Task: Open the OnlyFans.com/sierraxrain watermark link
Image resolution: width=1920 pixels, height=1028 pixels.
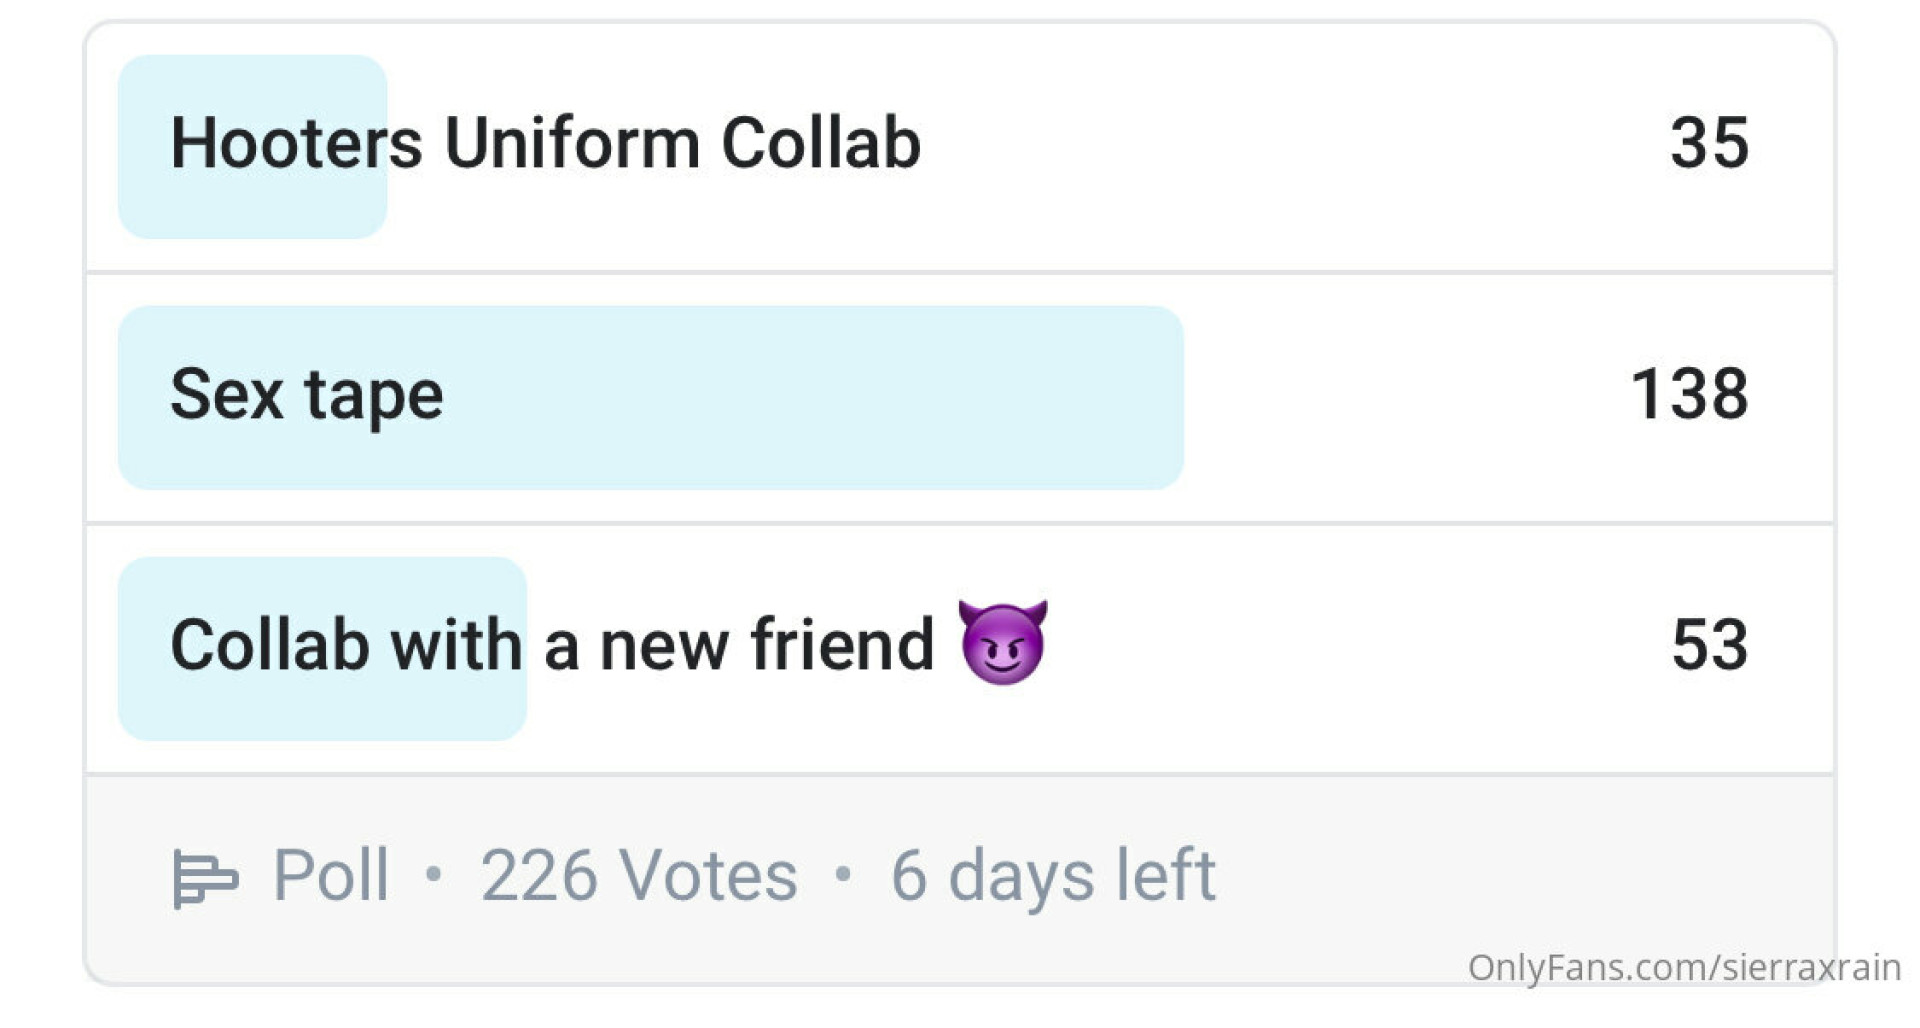Action: coord(1683,968)
